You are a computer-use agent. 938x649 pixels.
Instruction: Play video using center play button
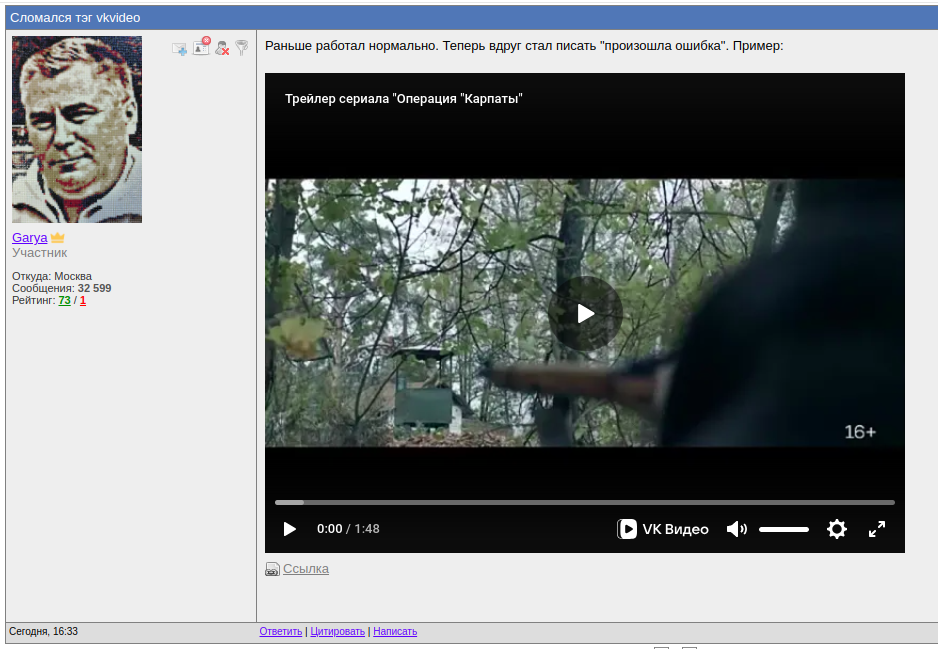pyautogui.click(x=585, y=313)
